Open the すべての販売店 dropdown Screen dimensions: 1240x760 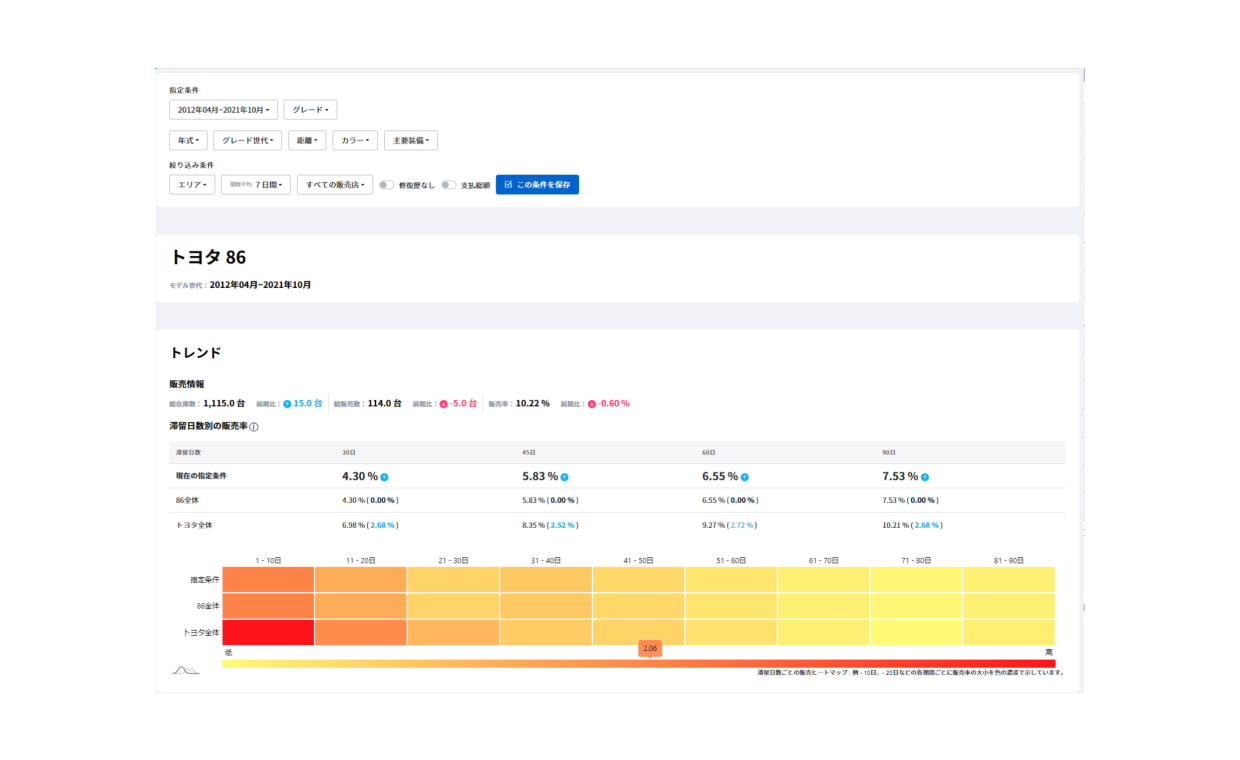(335, 185)
